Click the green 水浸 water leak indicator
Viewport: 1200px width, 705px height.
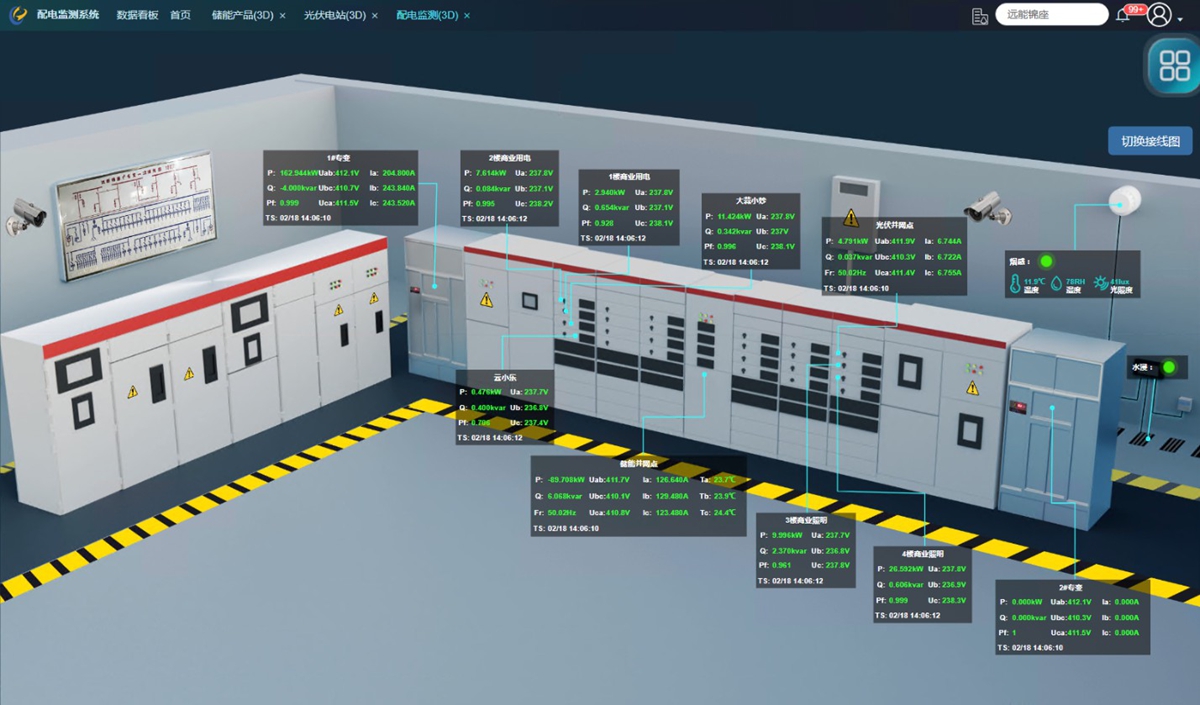(1167, 367)
